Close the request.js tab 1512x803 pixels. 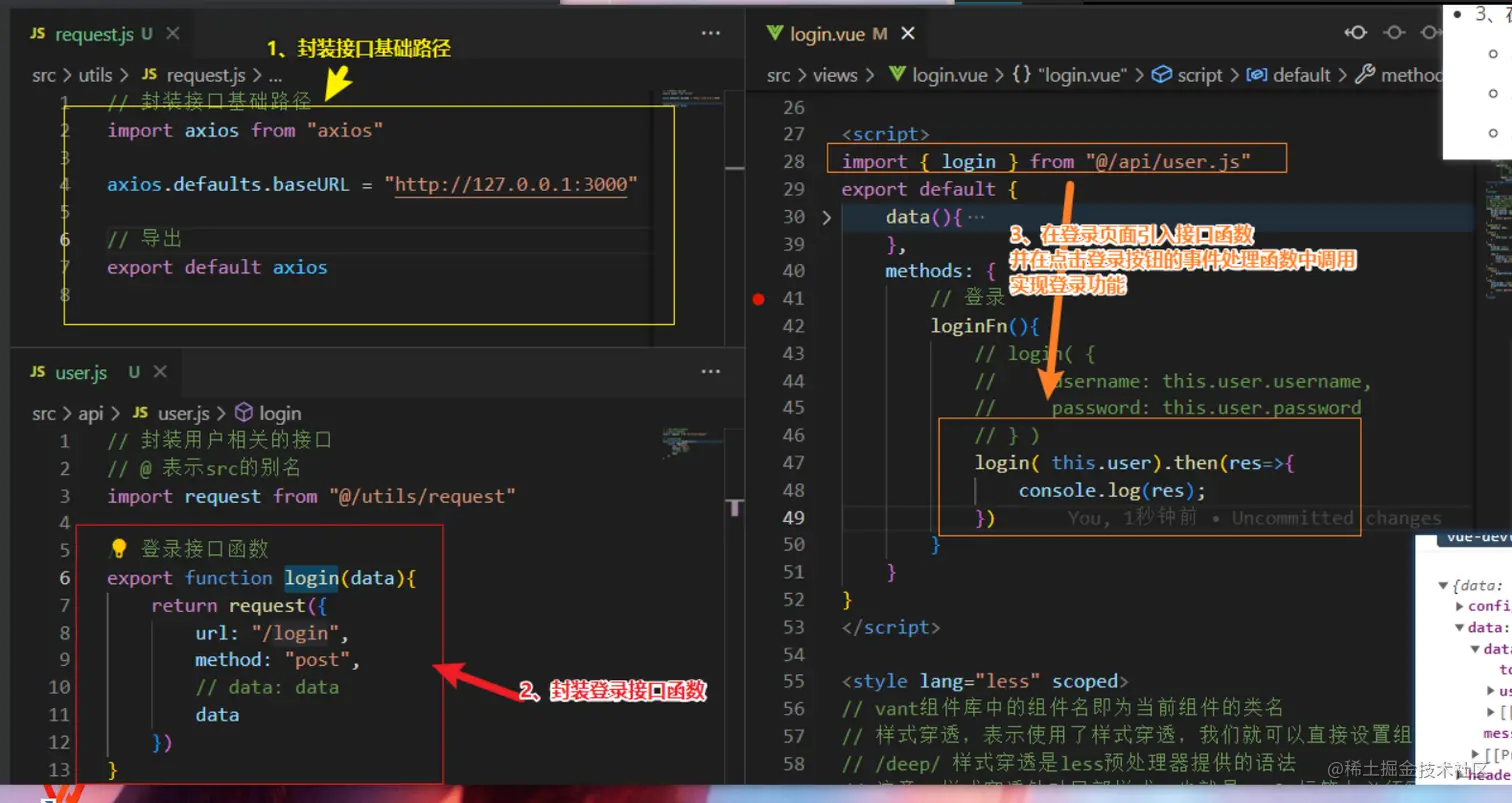click(172, 33)
